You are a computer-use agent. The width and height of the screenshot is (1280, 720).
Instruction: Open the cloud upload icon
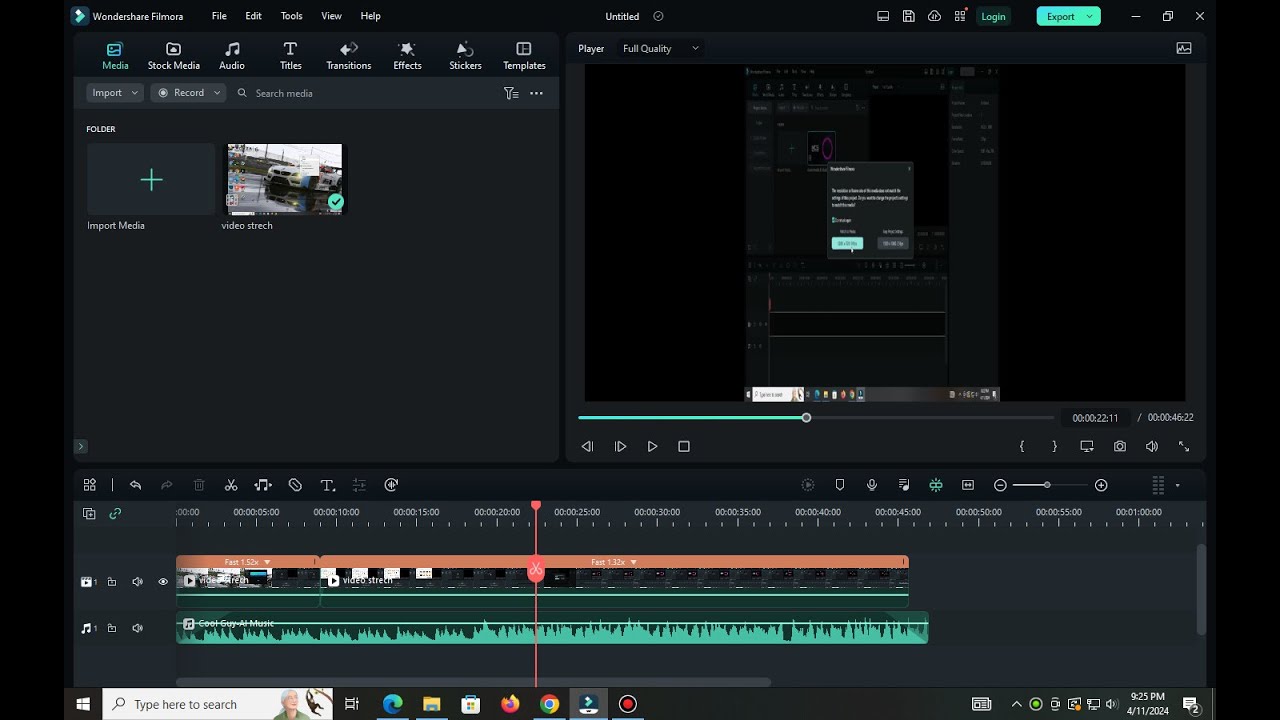(934, 16)
